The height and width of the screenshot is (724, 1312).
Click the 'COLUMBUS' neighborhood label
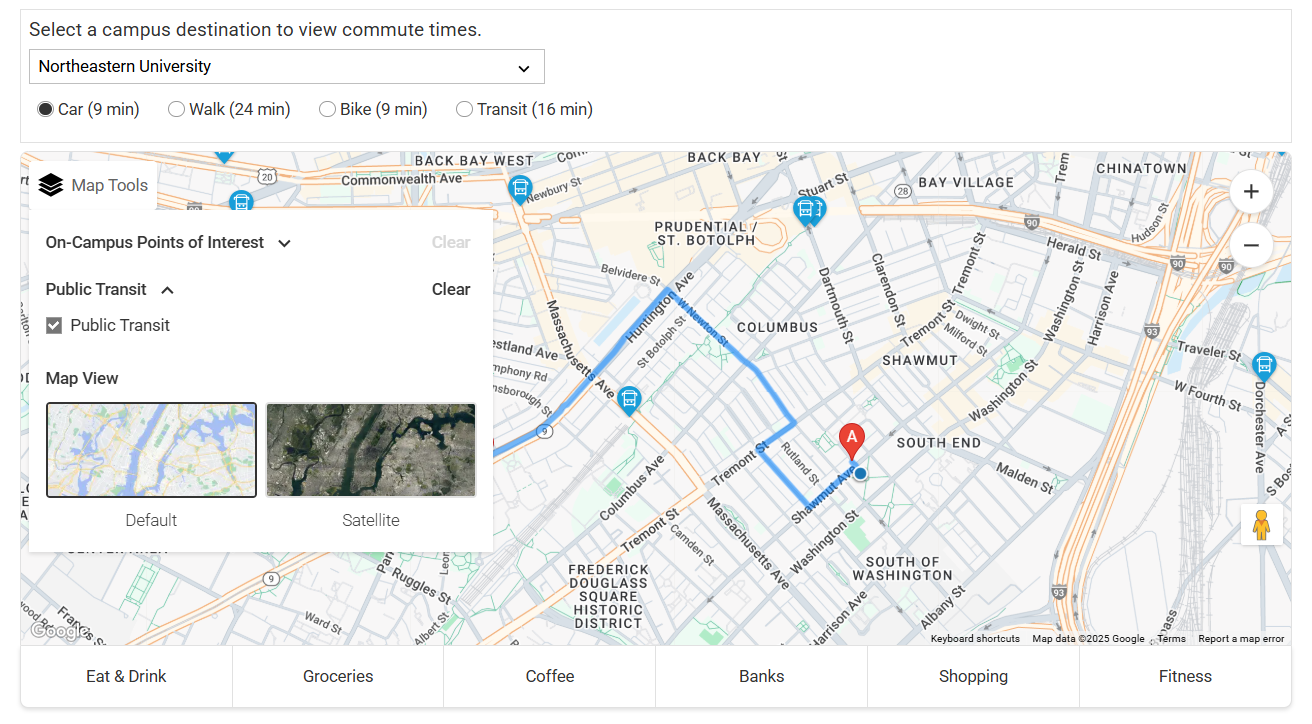777,327
